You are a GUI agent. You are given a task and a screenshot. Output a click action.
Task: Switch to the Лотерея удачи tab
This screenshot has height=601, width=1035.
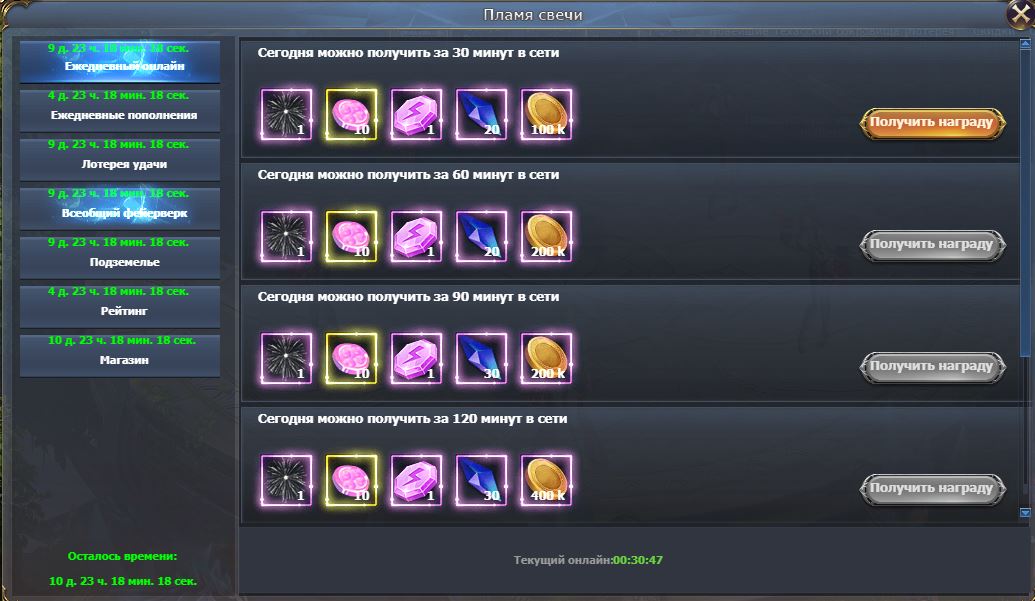120,158
